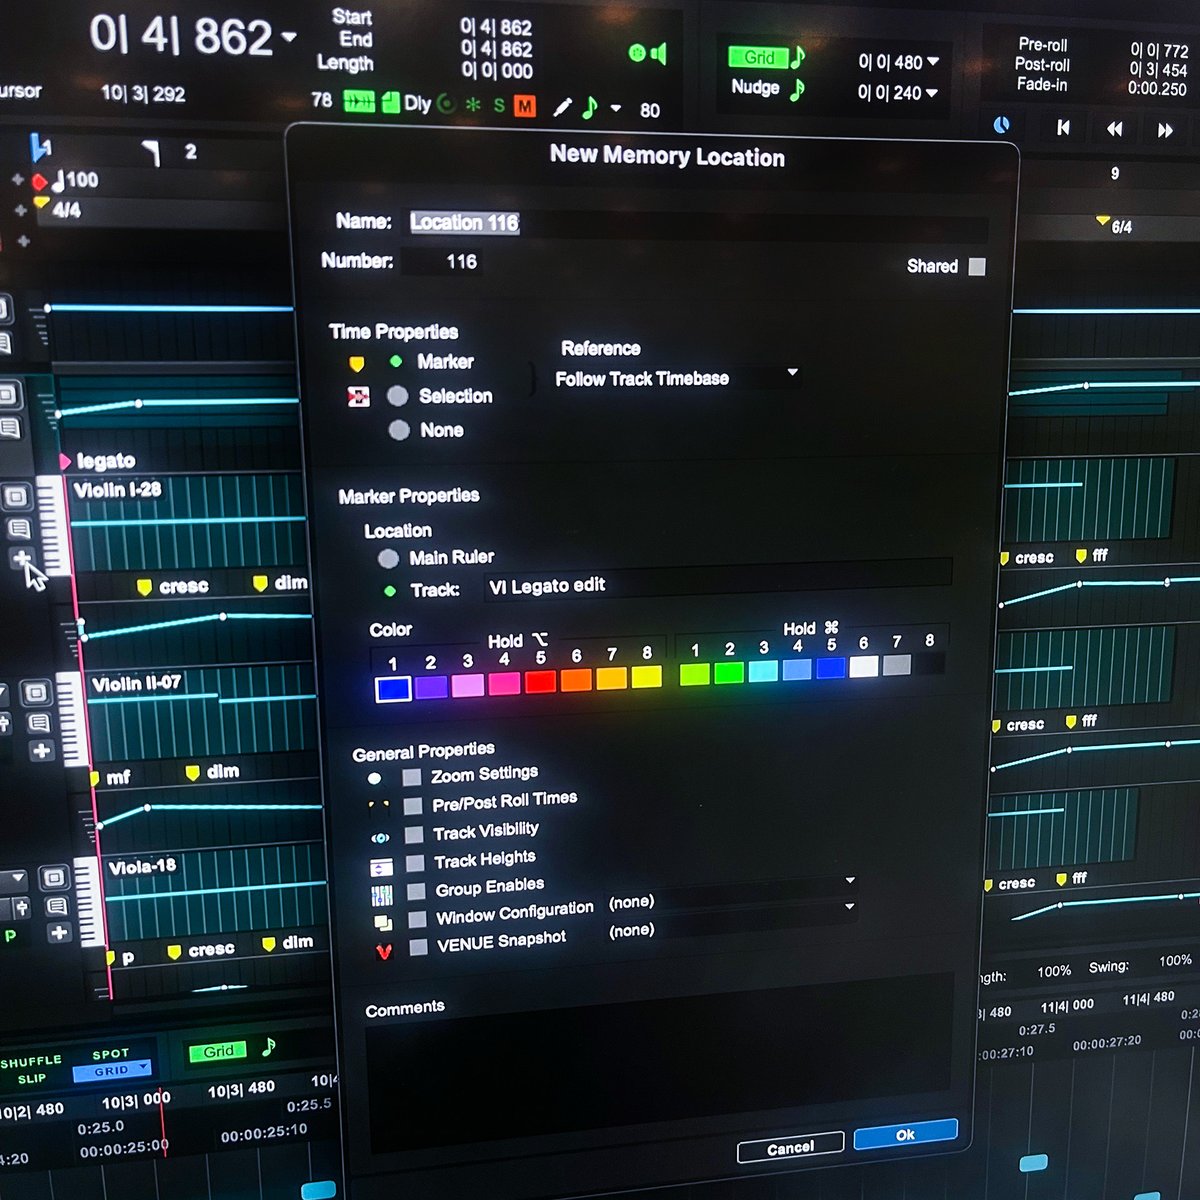Click the group enables icon
Image resolution: width=1200 pixels, height=1200 pixels.
(381, 895)
